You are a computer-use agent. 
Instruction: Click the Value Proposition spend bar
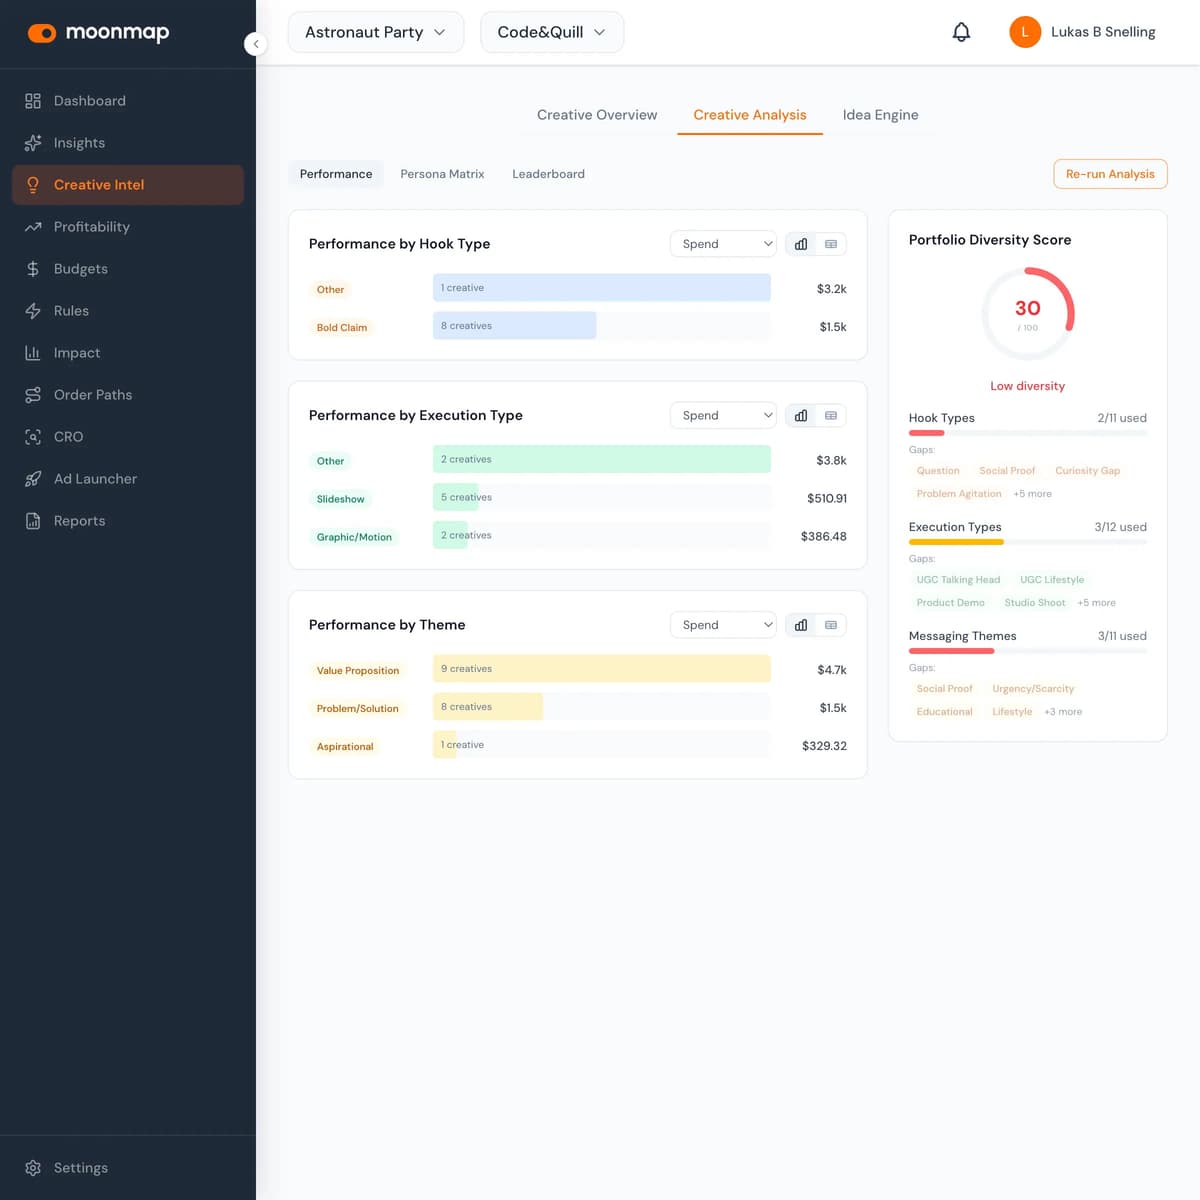tap(601, 669)
